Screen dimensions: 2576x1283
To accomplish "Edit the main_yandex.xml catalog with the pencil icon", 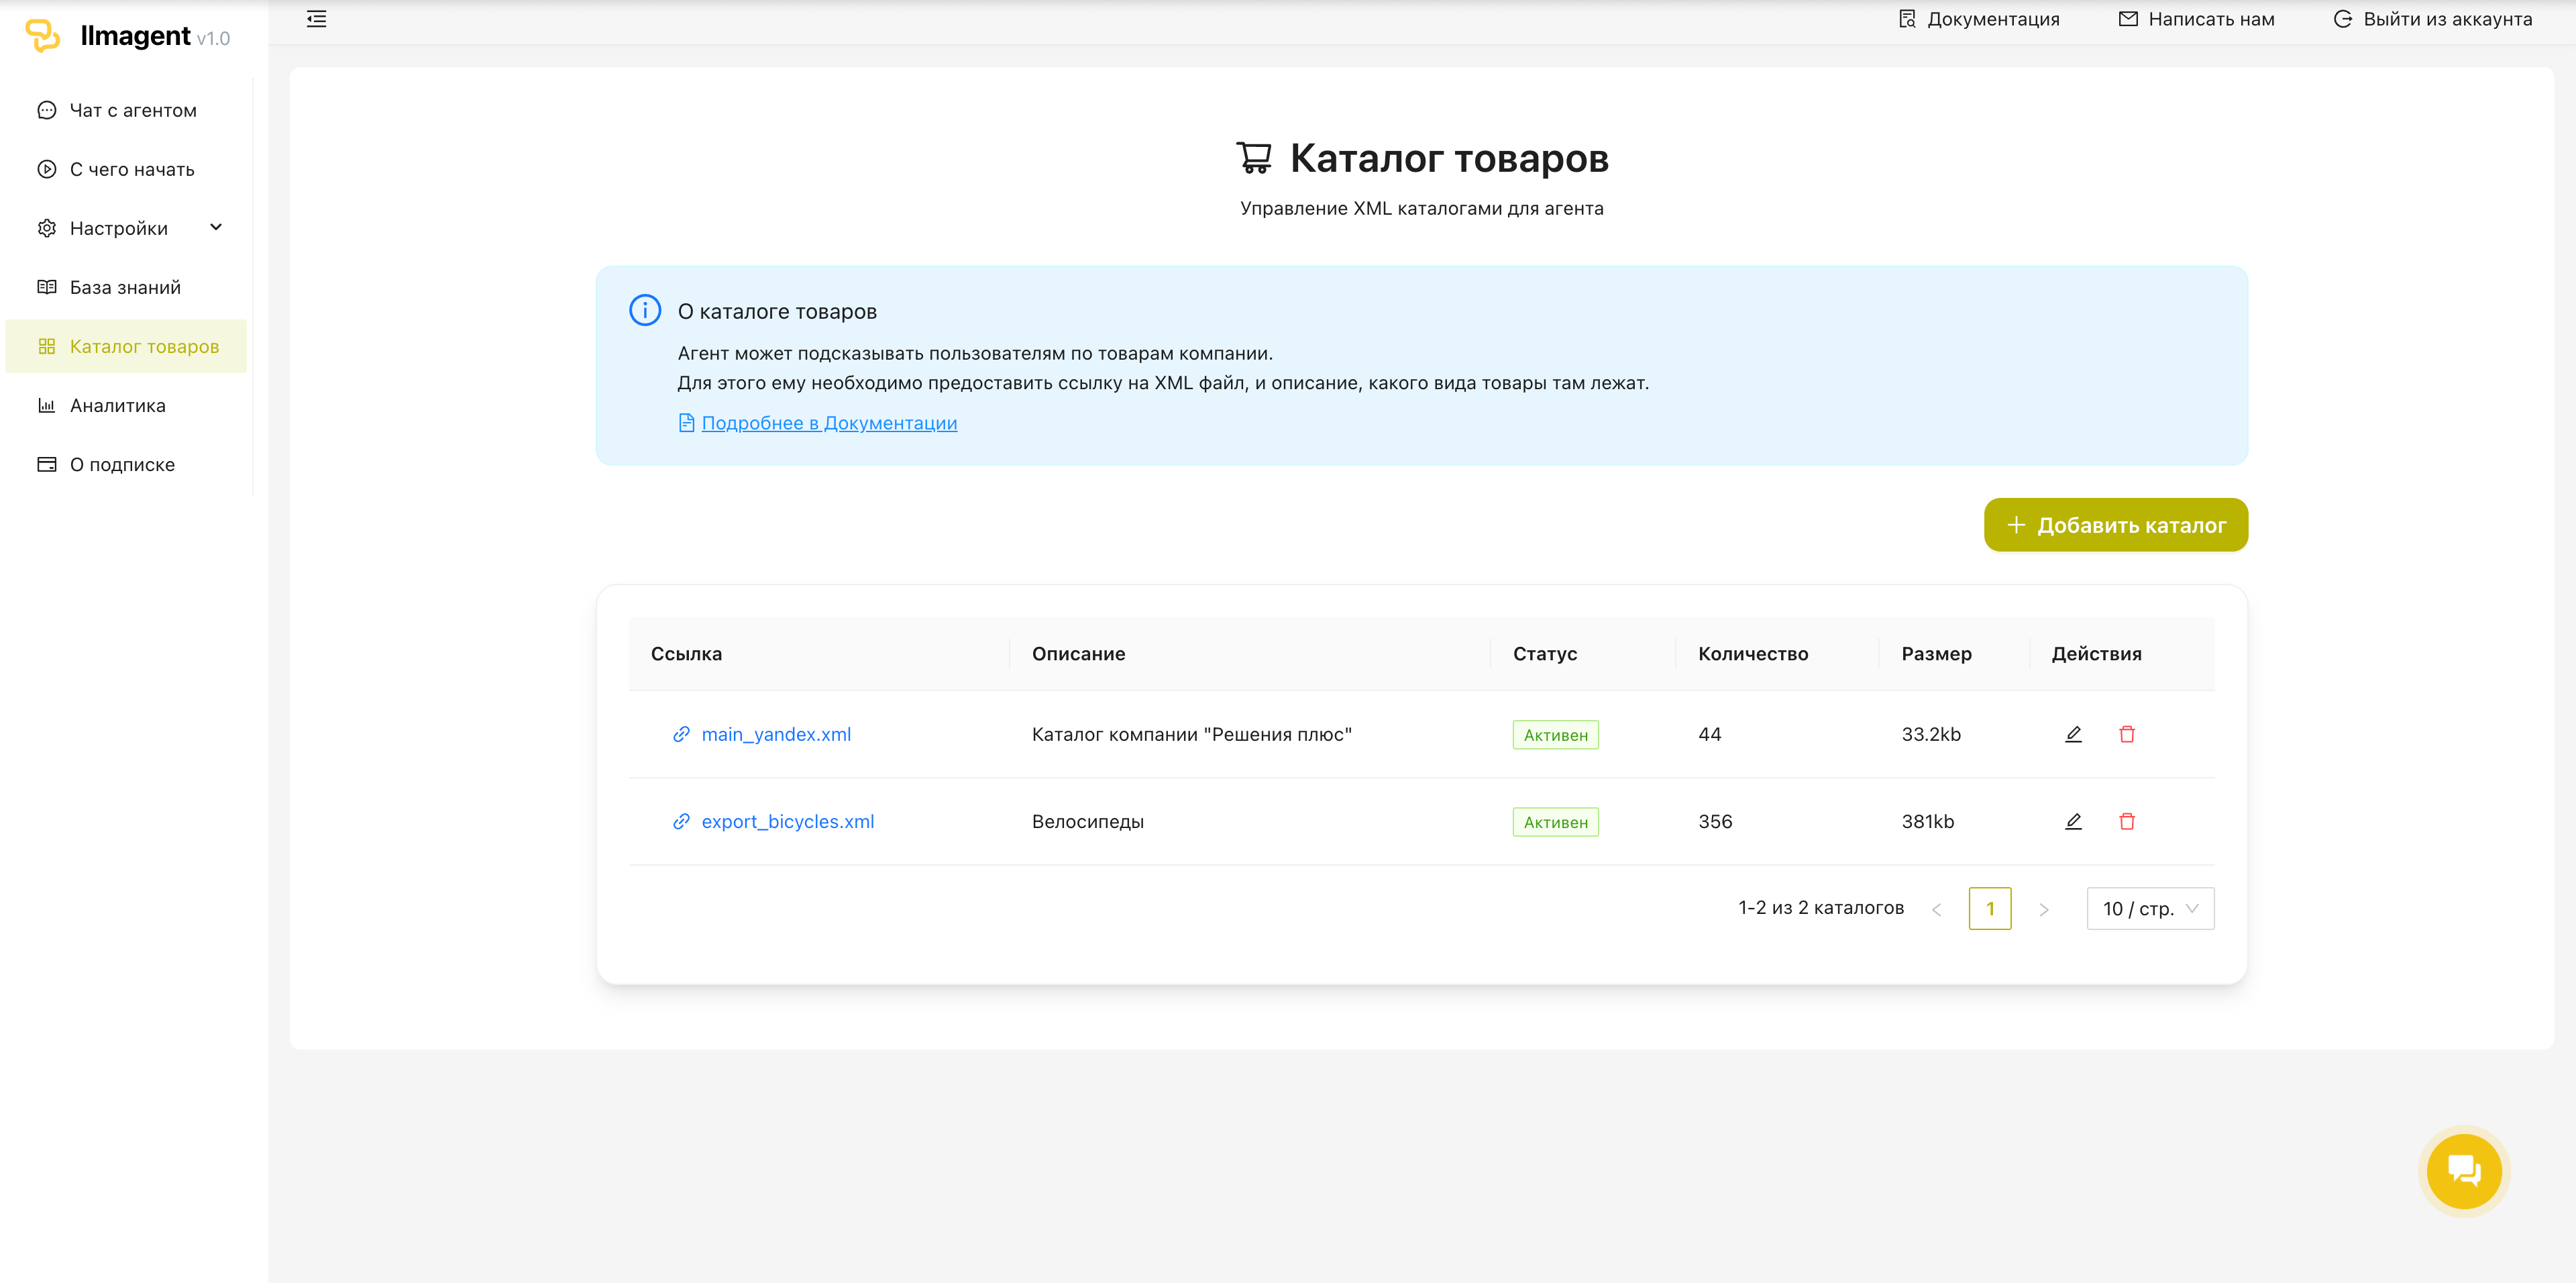I will (x=2073, y=734).
